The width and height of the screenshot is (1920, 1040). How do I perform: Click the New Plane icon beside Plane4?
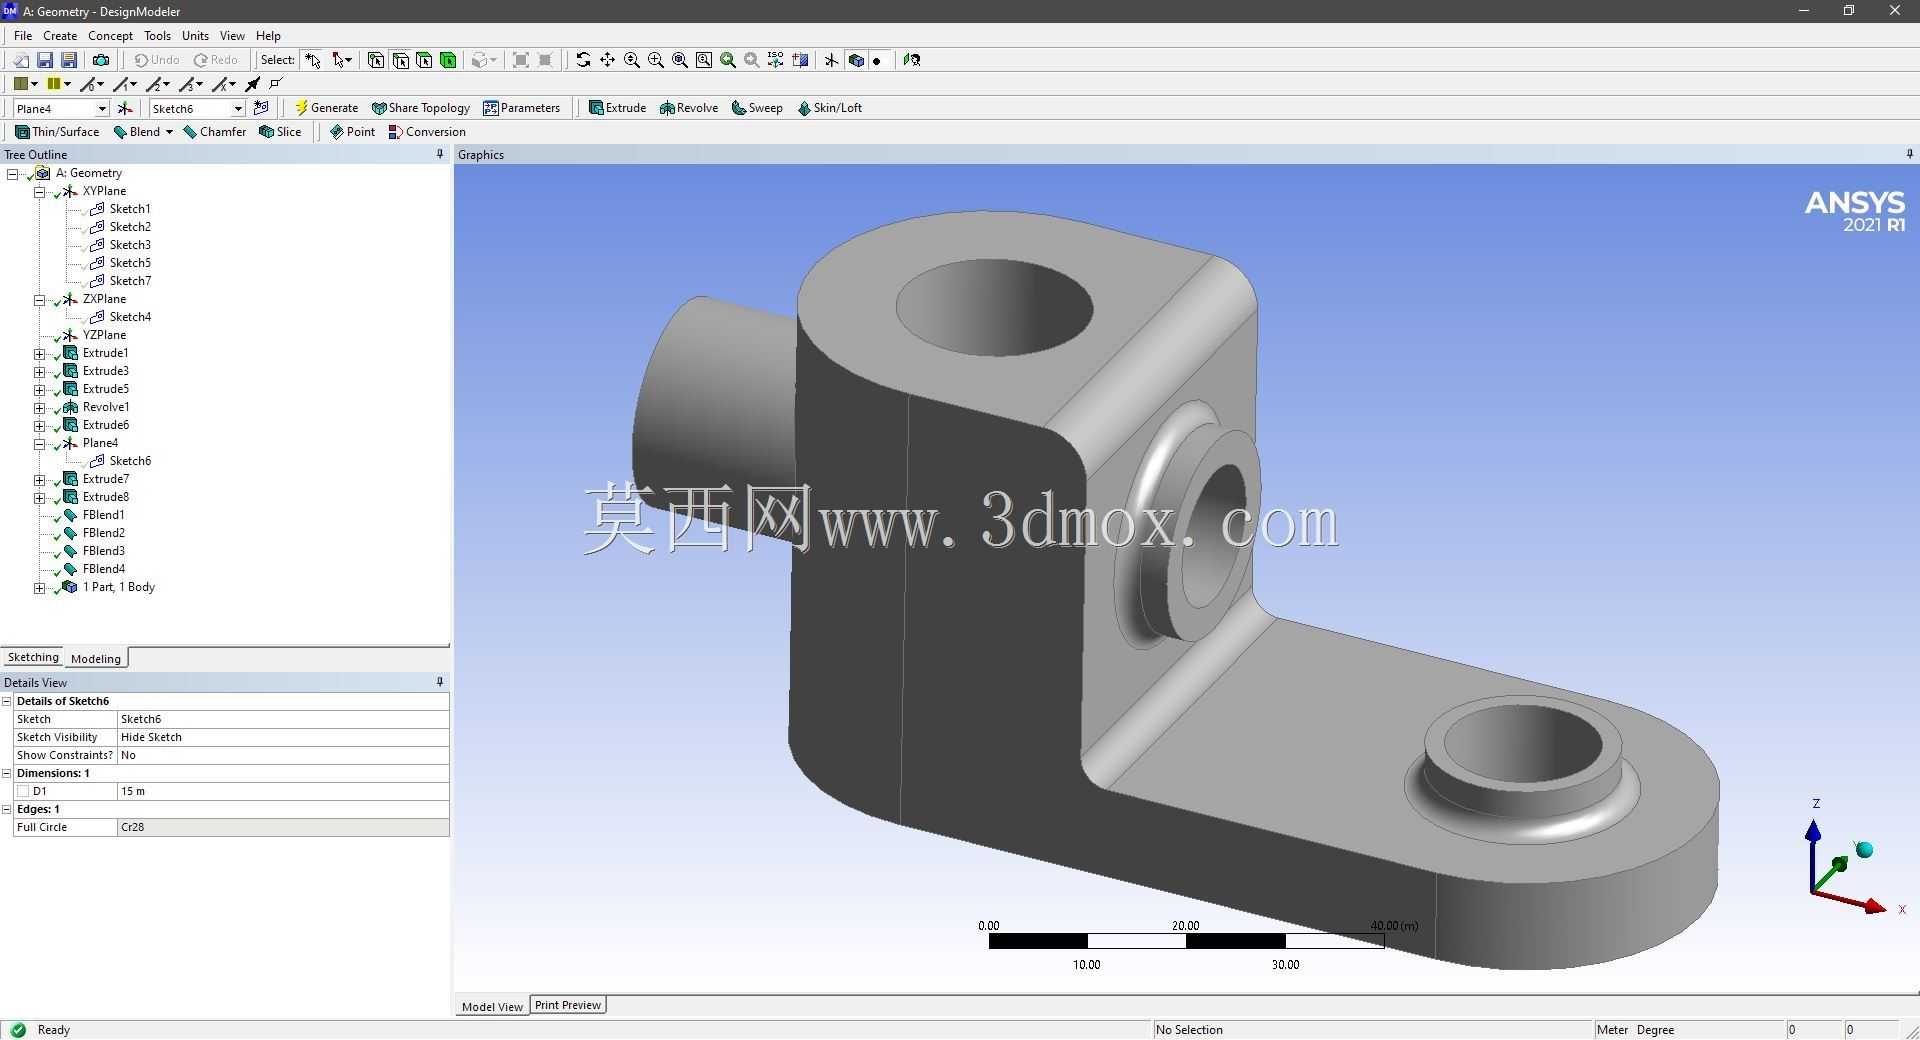point(125,108)
